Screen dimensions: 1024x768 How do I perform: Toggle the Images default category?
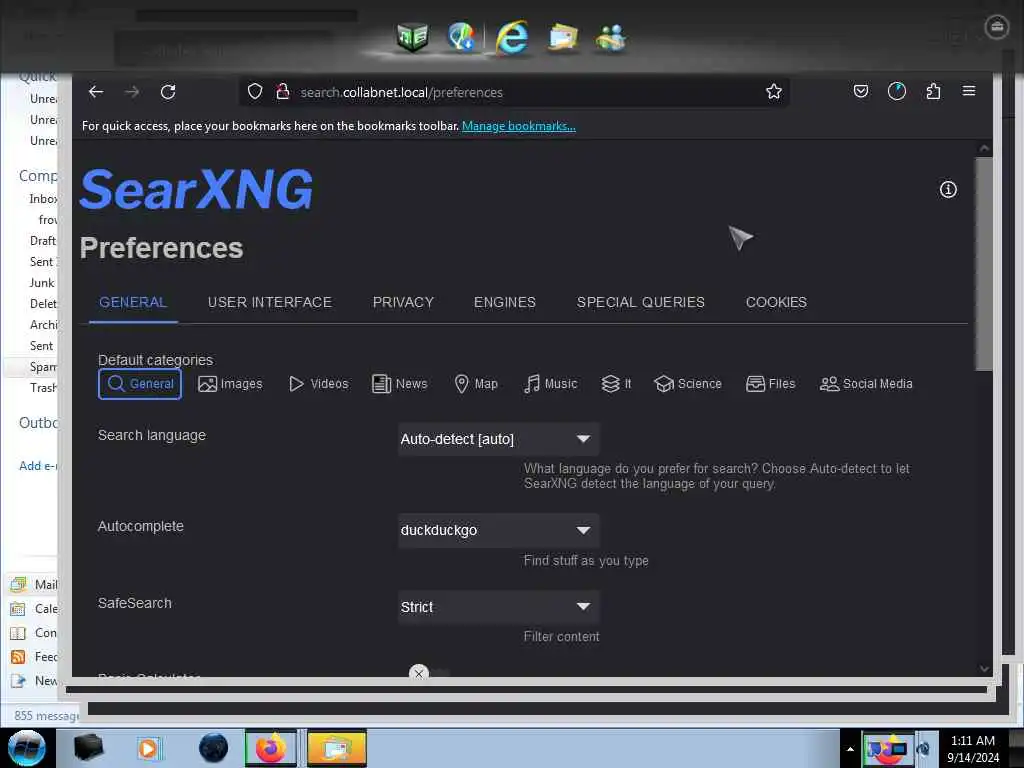230,384
